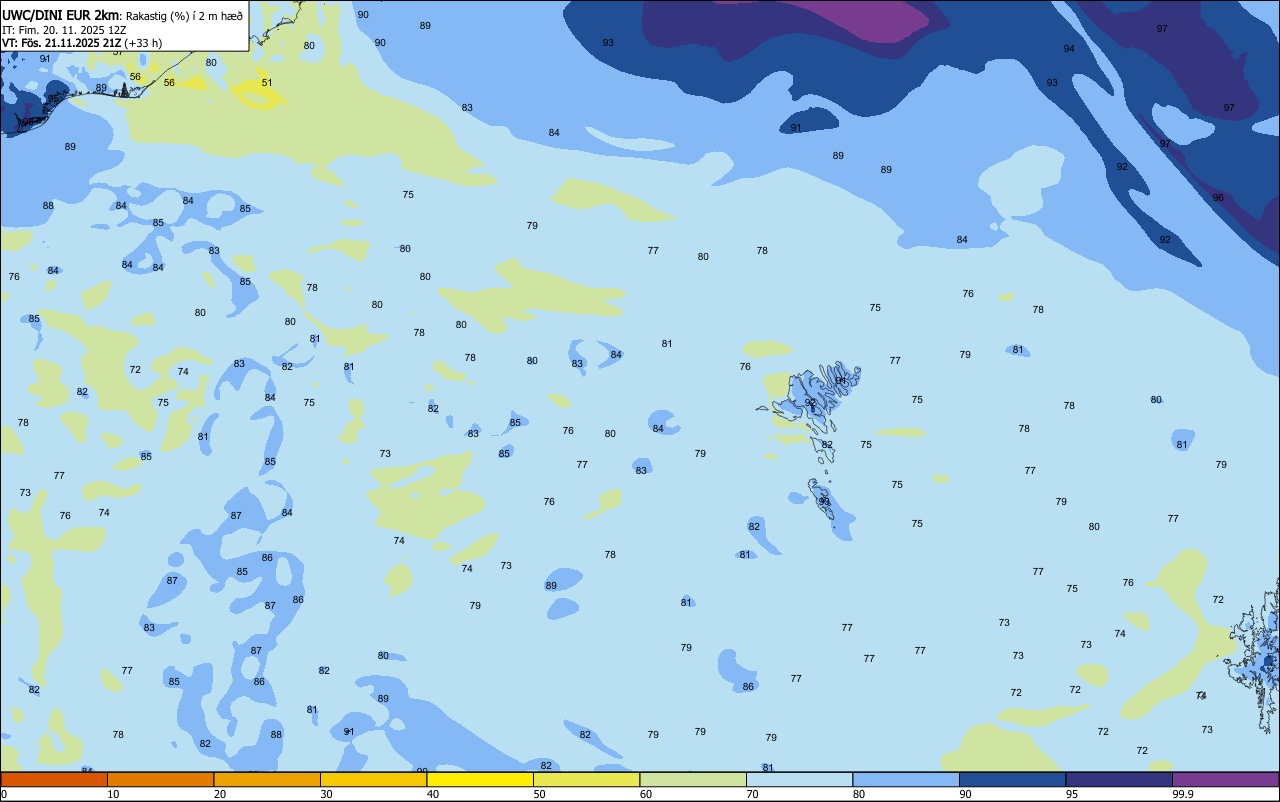Click the initial time line IT: Fim. 20. 11. 2025 12Z

64,29
